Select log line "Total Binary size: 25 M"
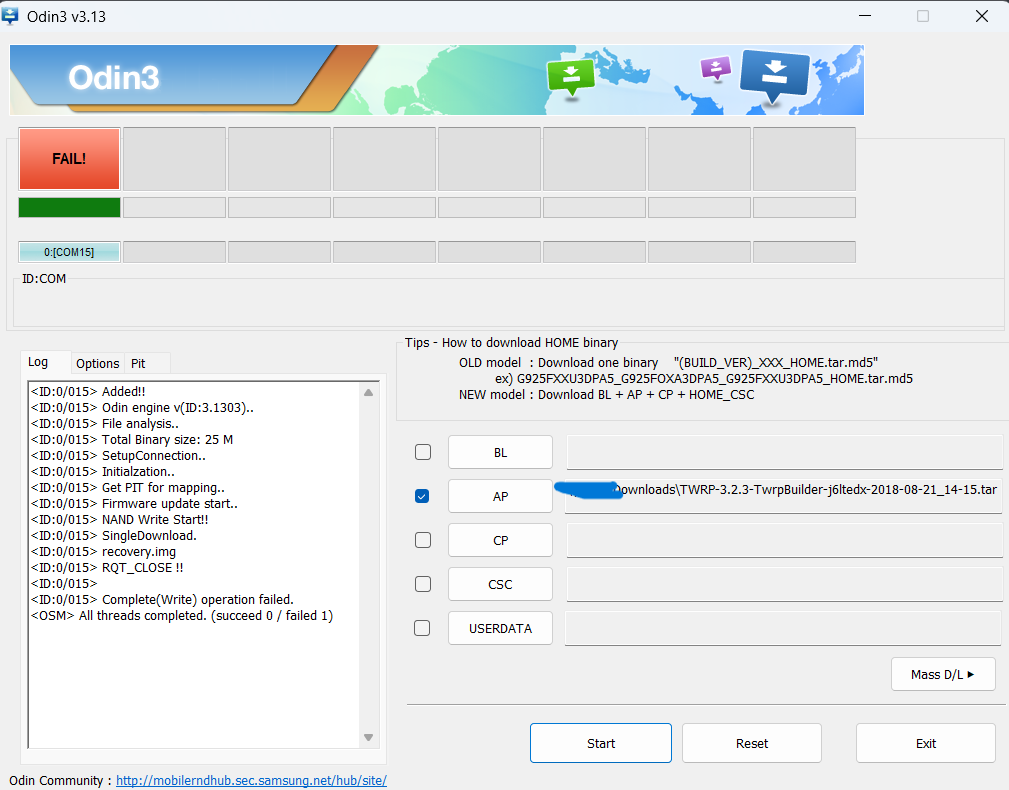This screenshot has width=1009, height=790. click(x=132, y=440)
